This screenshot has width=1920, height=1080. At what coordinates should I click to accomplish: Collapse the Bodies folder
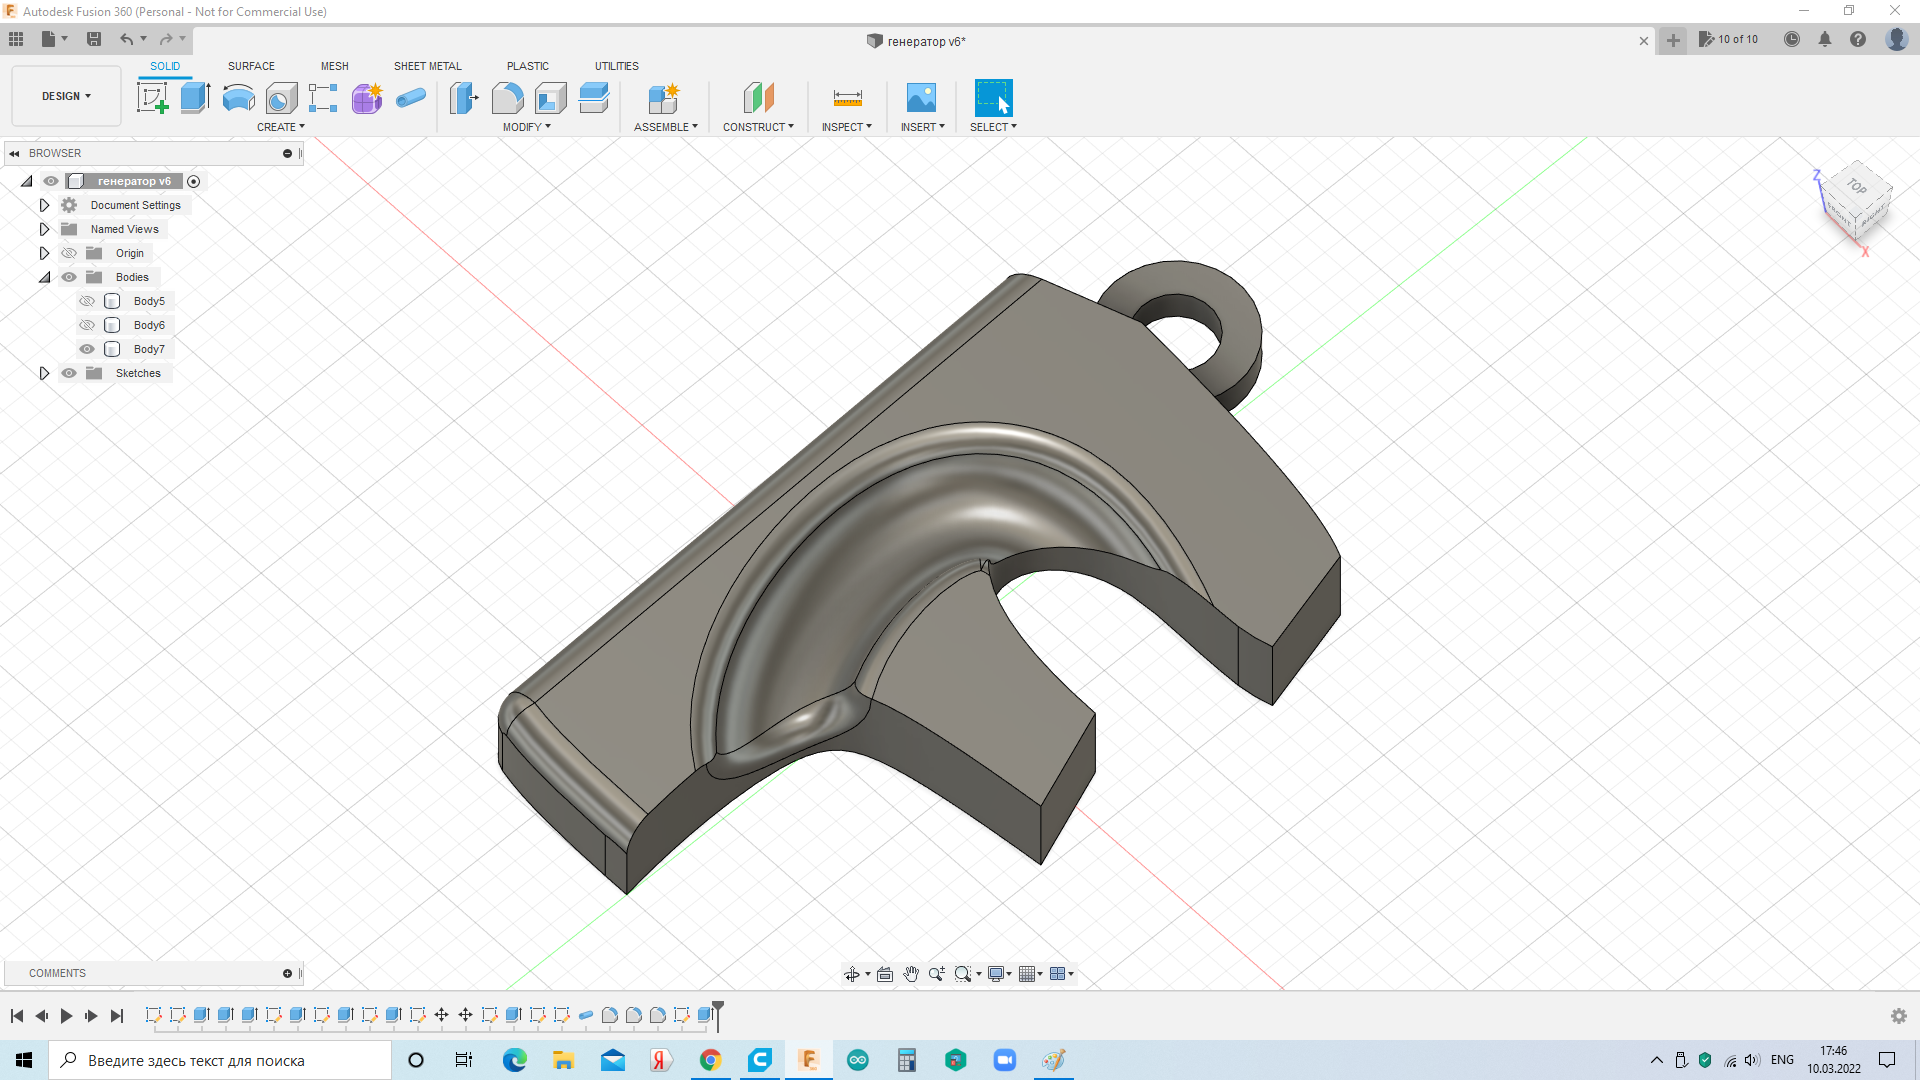pyautogui.click(x=44, y=277)
